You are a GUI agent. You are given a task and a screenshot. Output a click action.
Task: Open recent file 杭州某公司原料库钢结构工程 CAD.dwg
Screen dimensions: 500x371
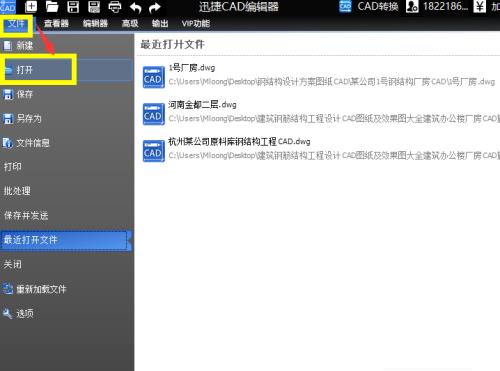pos(239,142)
